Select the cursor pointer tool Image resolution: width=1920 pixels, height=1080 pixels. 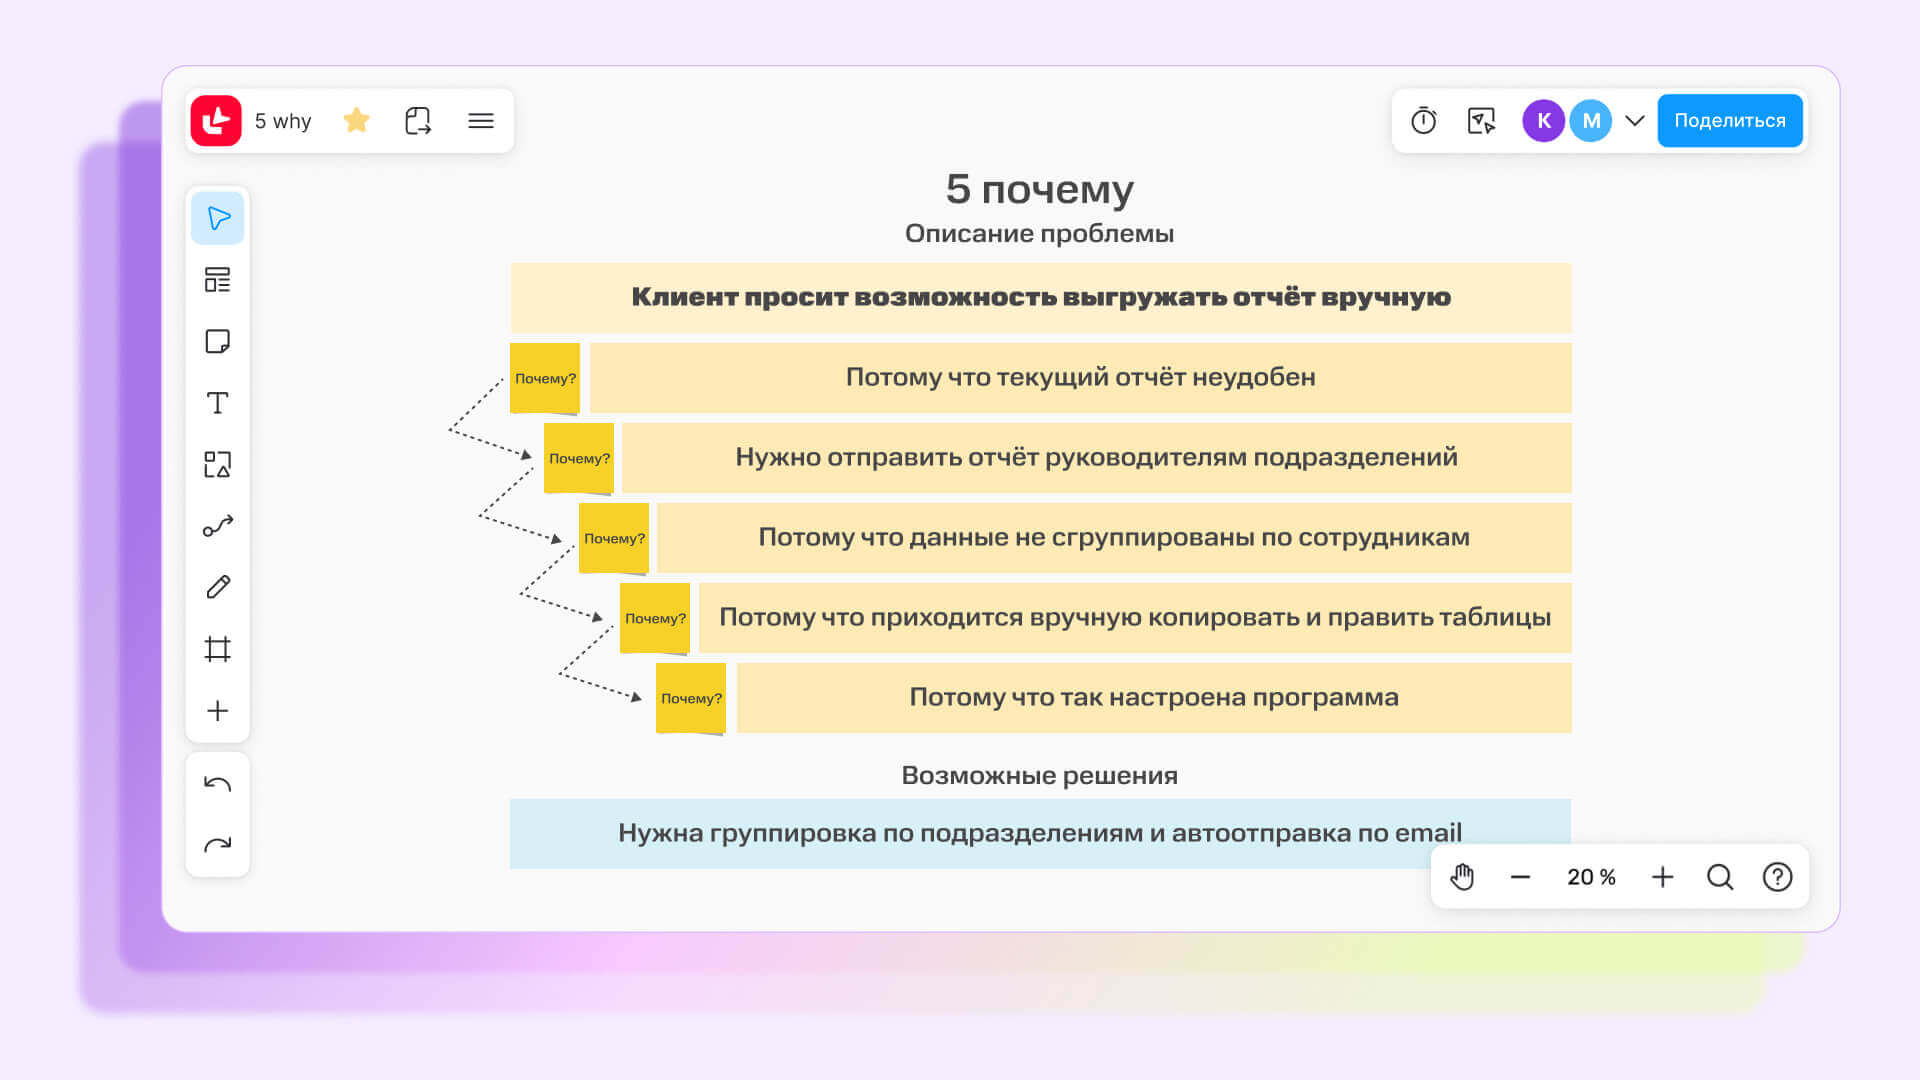point(218,218)
